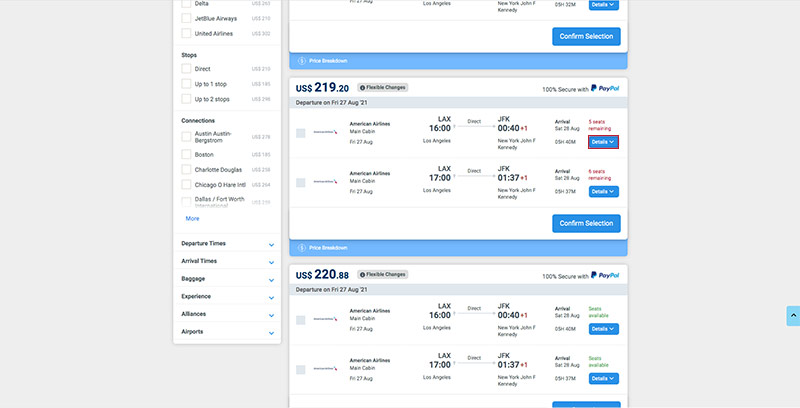
Task: Click 'Departure on Fri 27 Aug '21' under US$ 220.88
Action: (x=332, y=290)
